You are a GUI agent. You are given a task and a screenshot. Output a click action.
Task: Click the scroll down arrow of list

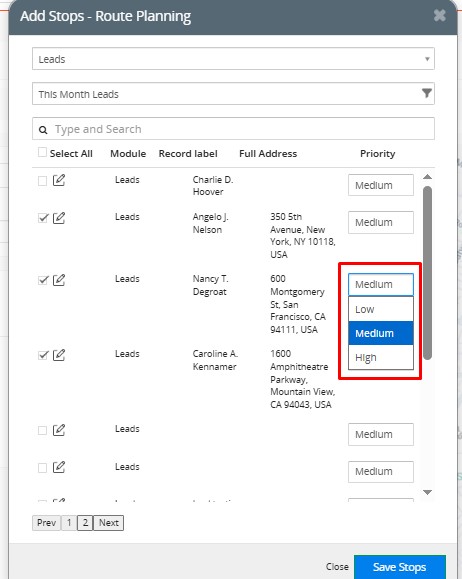pos(427,492)
